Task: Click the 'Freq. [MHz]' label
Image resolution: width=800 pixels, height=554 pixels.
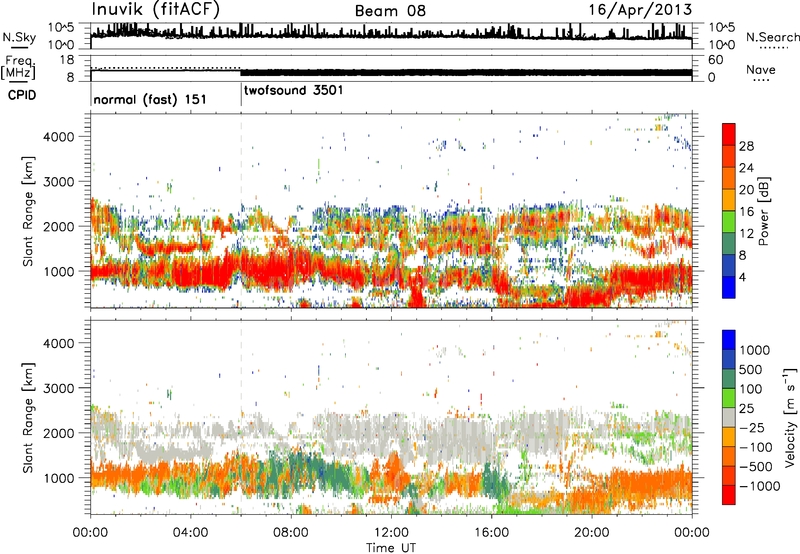Action: (18, 68)
